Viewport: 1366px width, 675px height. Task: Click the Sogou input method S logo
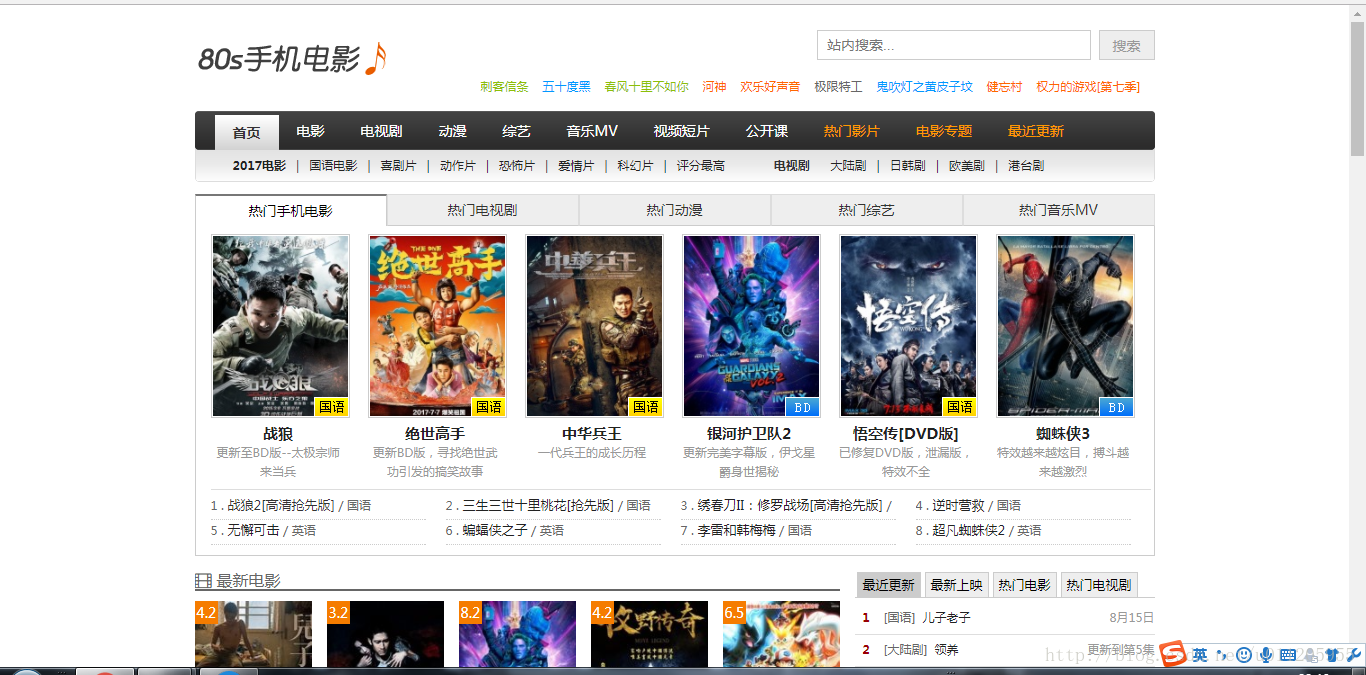coord(1172,654)
